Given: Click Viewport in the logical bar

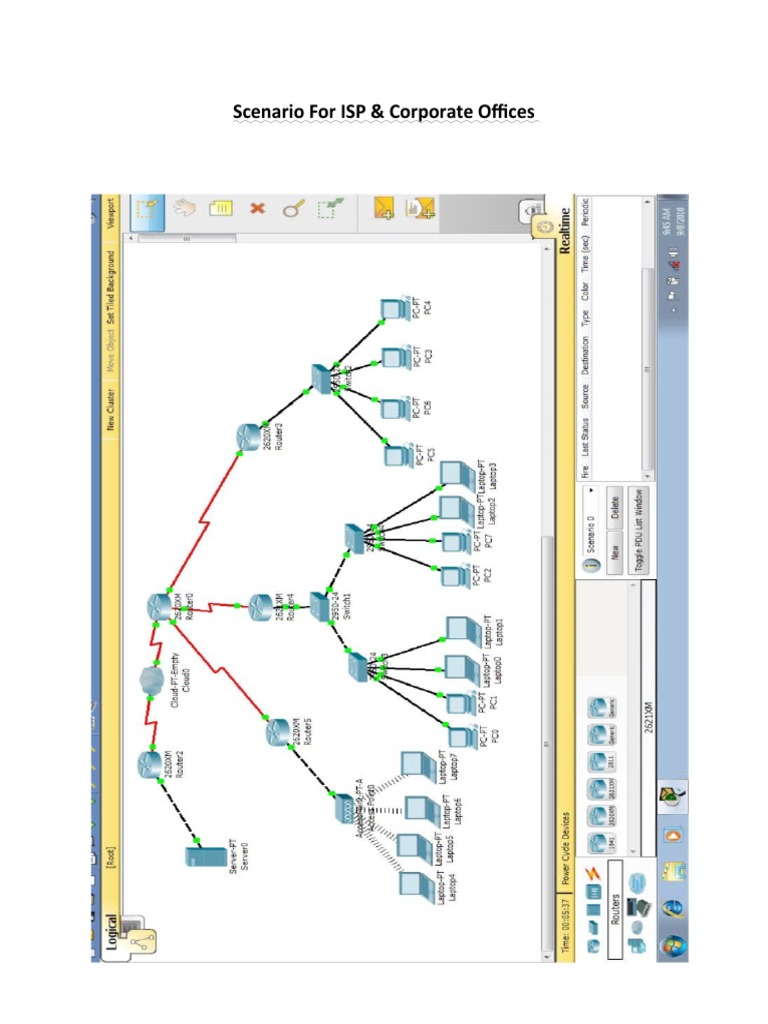Looking at the screenshot, I should (x=110, y=214).
